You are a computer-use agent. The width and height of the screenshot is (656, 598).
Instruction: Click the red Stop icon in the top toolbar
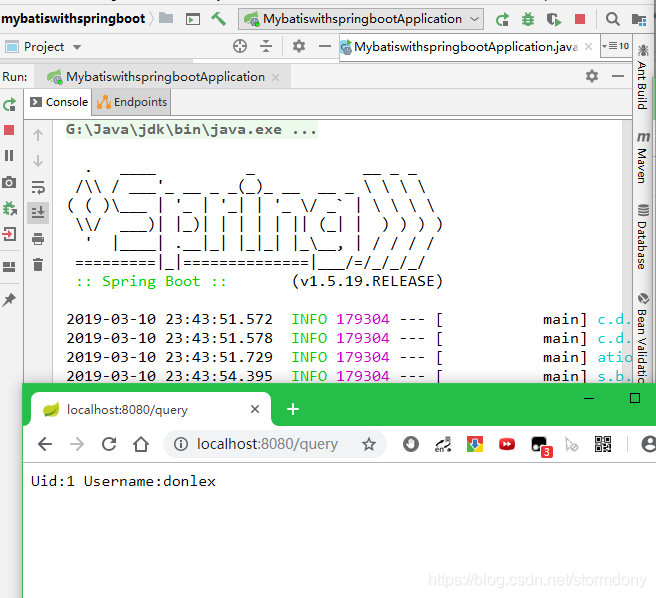click(x=580, y=19)
